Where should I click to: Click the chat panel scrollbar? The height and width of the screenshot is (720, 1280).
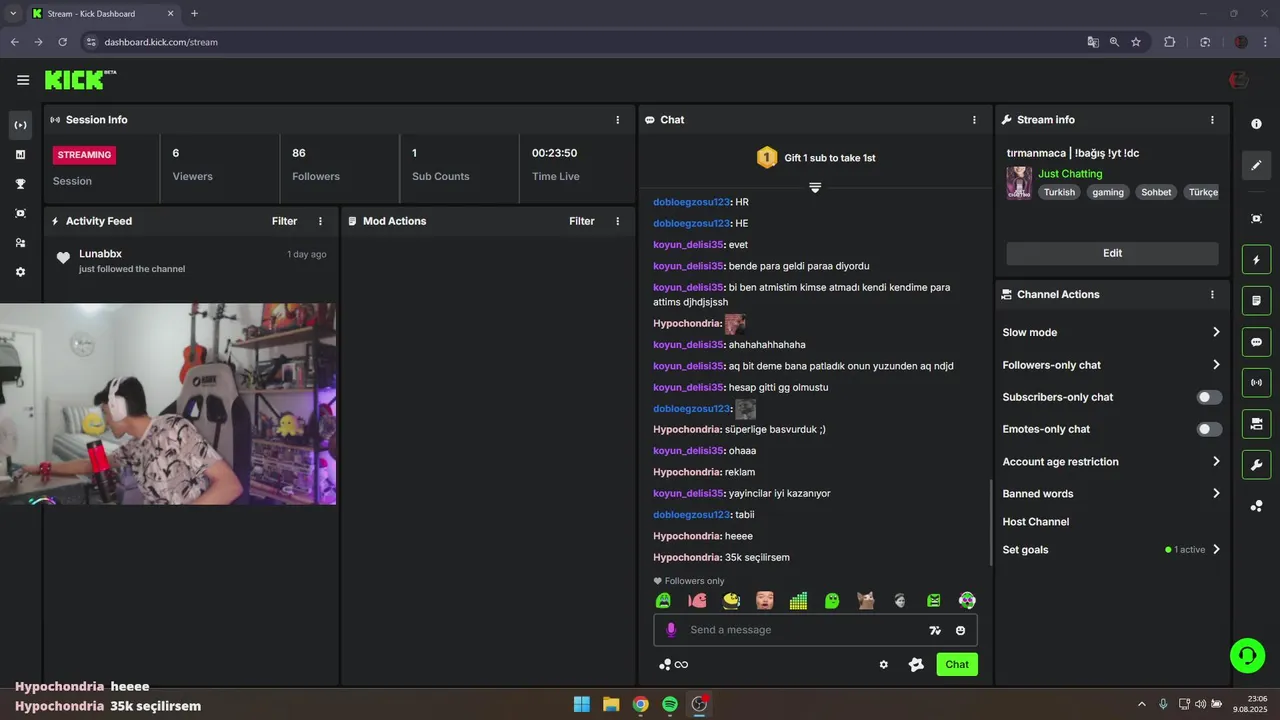coord(990,523)
